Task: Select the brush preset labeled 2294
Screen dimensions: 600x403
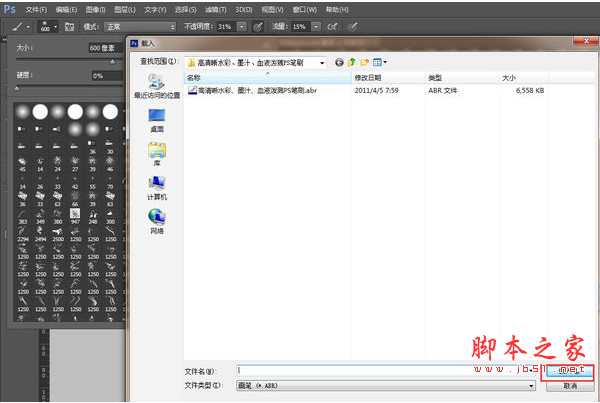Action: pos(23,234)
